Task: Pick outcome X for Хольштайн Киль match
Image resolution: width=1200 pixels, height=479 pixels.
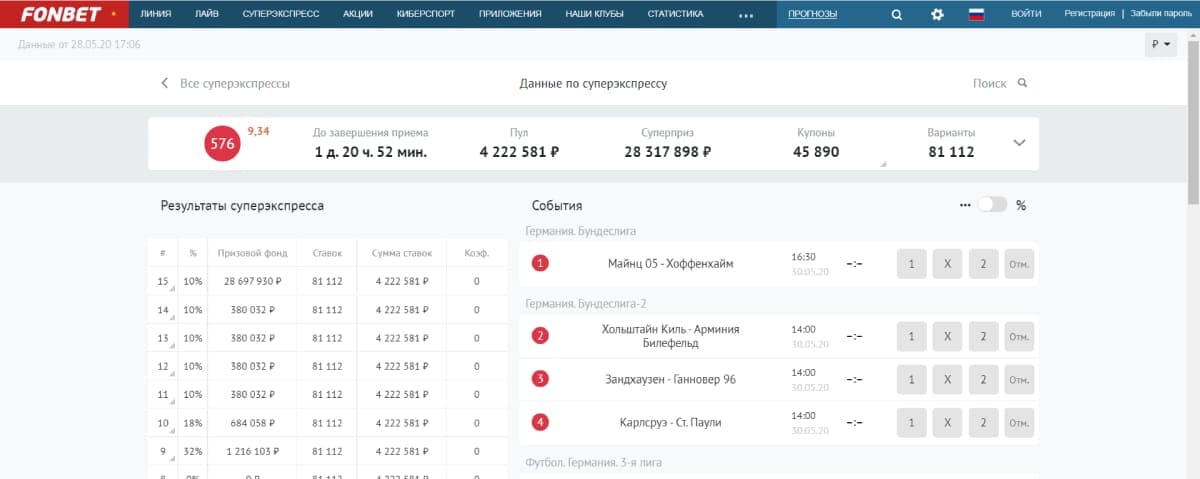Action: point(947,336)
